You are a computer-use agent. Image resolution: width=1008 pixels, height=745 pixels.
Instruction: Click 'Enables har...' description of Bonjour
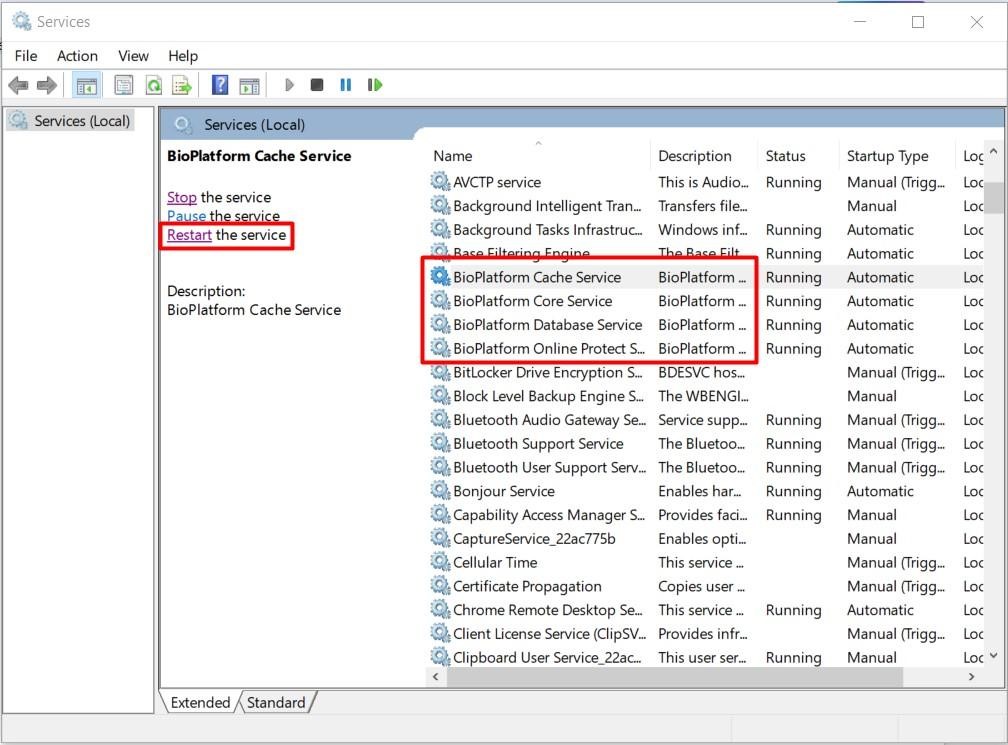pyautogui.click(x=699, y=491)
